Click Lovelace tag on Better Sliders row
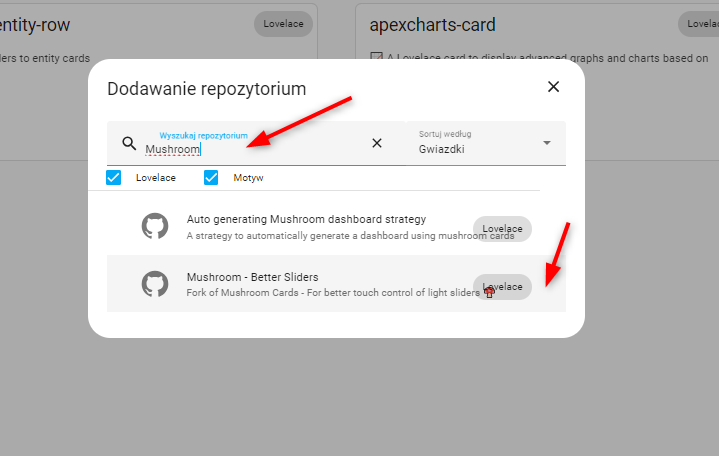Image resolution: width=719 pixels, height=456 pixels. [502, 287]
